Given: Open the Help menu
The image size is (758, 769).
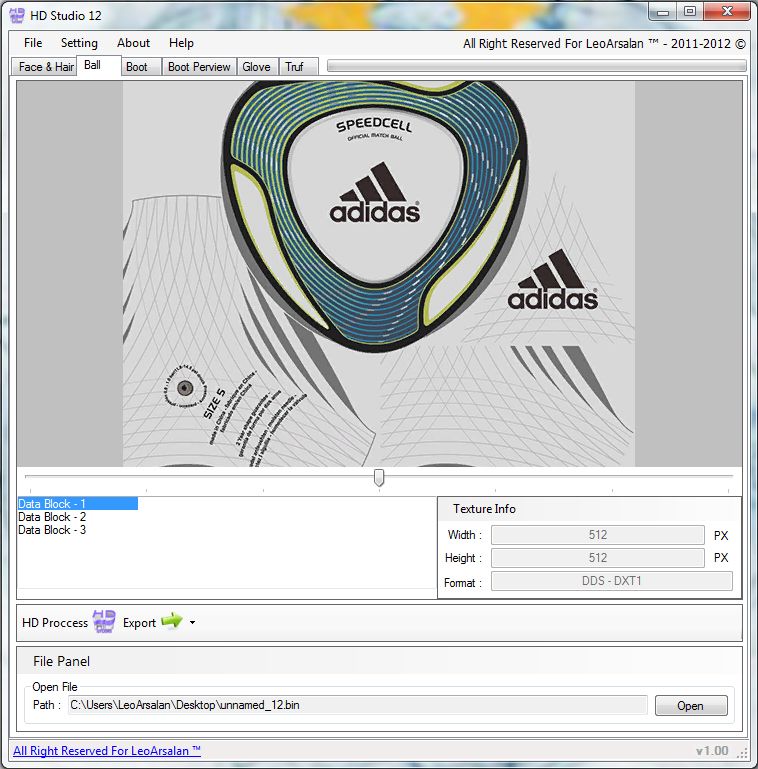Looking at the screenshot, I should pos(181,43).
